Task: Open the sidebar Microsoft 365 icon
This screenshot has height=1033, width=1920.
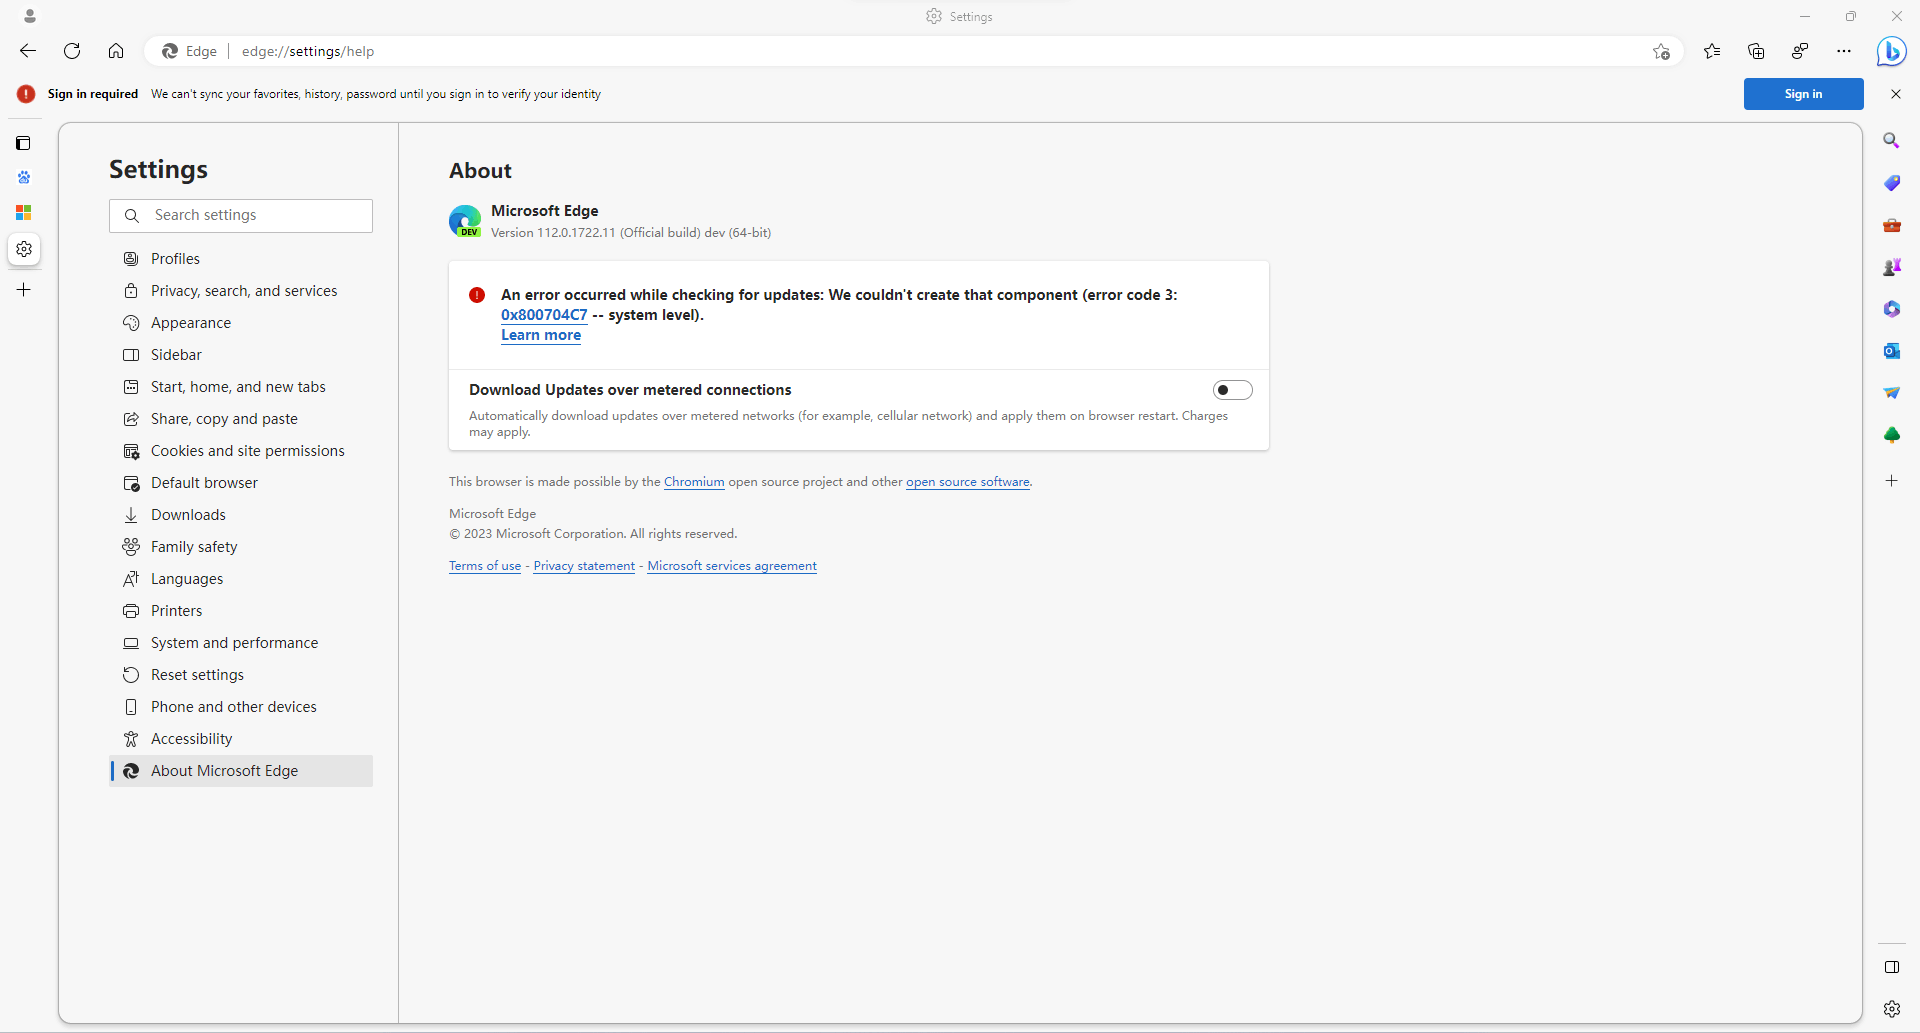Action: (x=1892, y=309)
